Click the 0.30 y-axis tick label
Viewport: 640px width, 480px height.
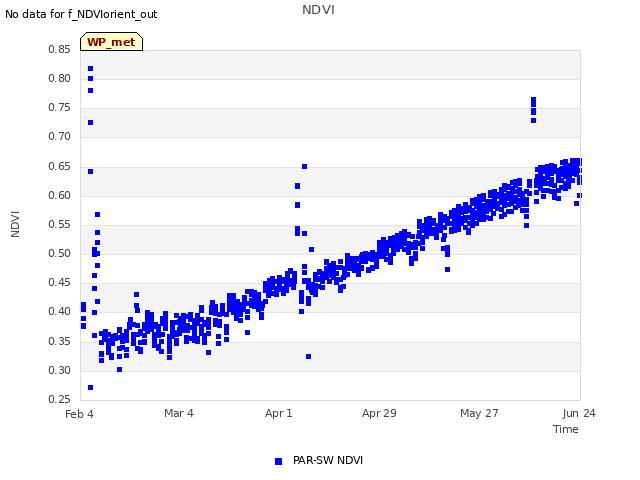(60, 370)
